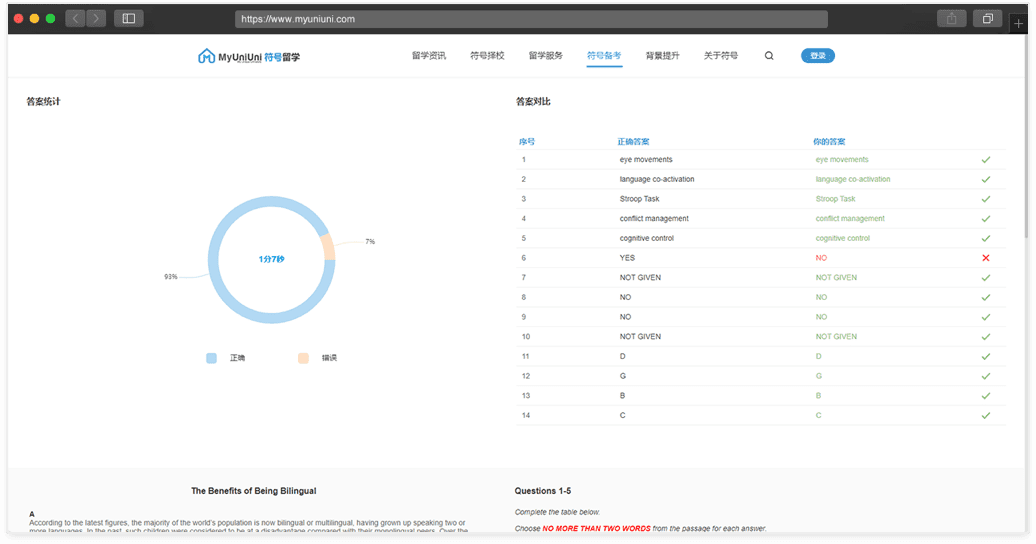1036x544 pixels.
Task: Toggle the 错误 legend orange swatch
Action: point(303,357)
